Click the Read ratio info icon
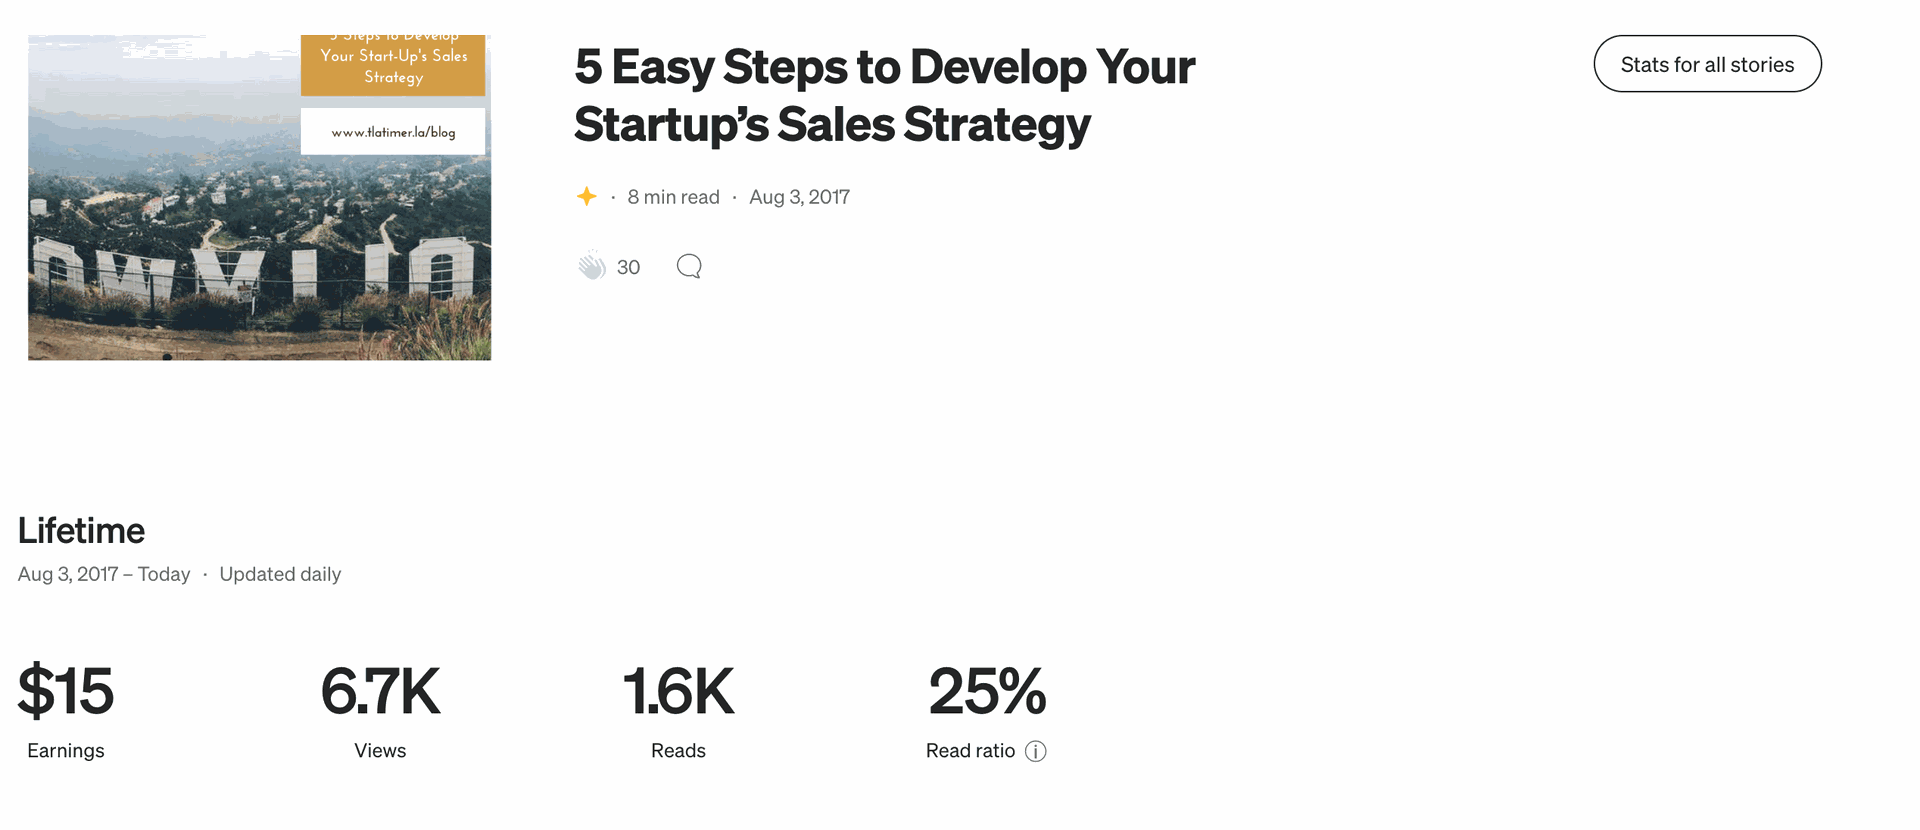 click(x=1036, y=751)
